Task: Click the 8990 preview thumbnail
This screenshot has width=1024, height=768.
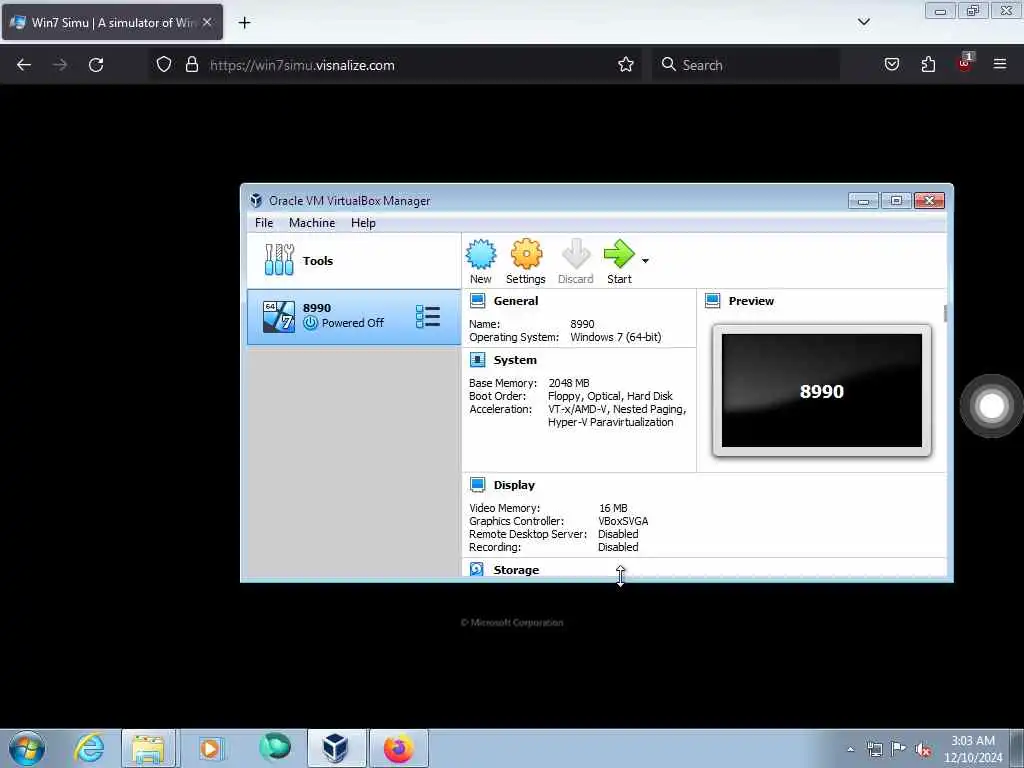Action: [x=822, y=391]
